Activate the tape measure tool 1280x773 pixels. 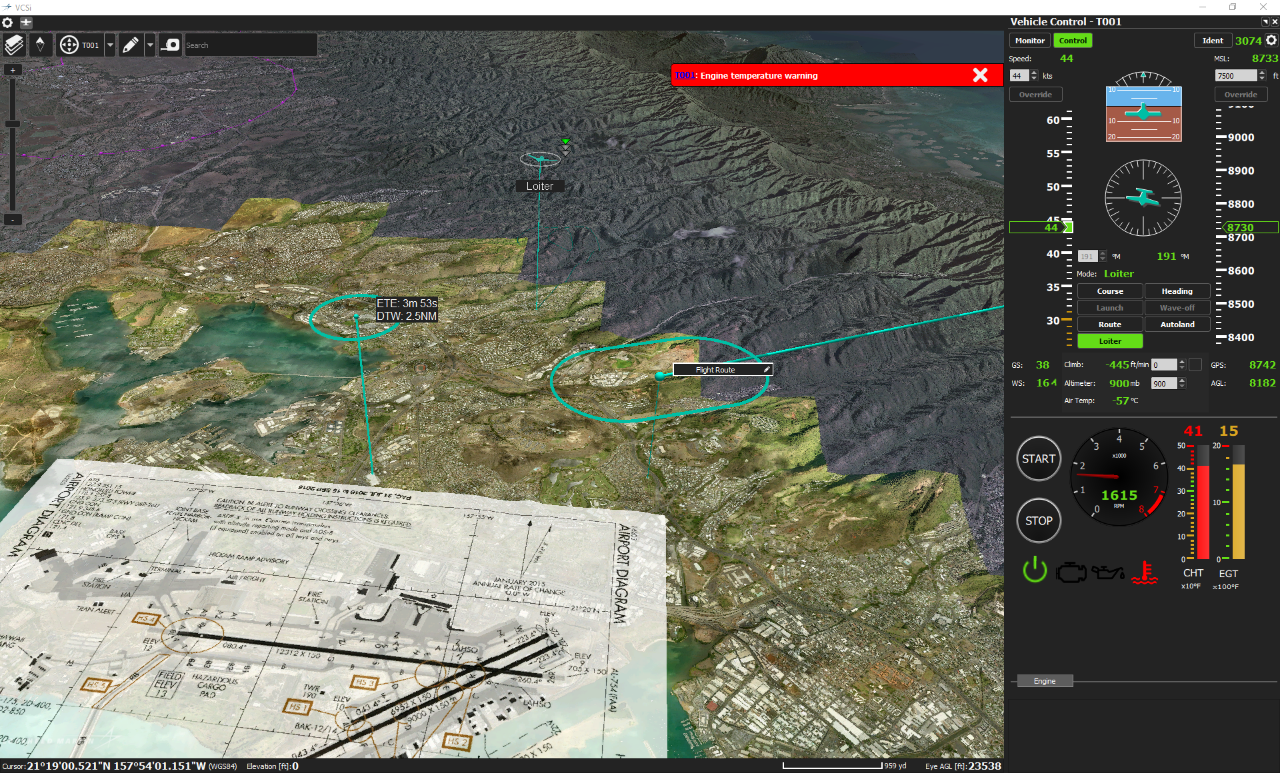click(x=170, y=45)
